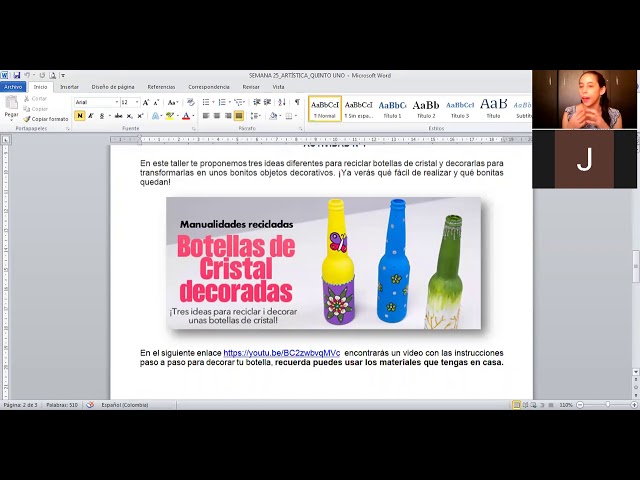The width and height of the screenshot is (640, 480).
Task: Adjust the zoom slider handle
Action: coord(608,405)
